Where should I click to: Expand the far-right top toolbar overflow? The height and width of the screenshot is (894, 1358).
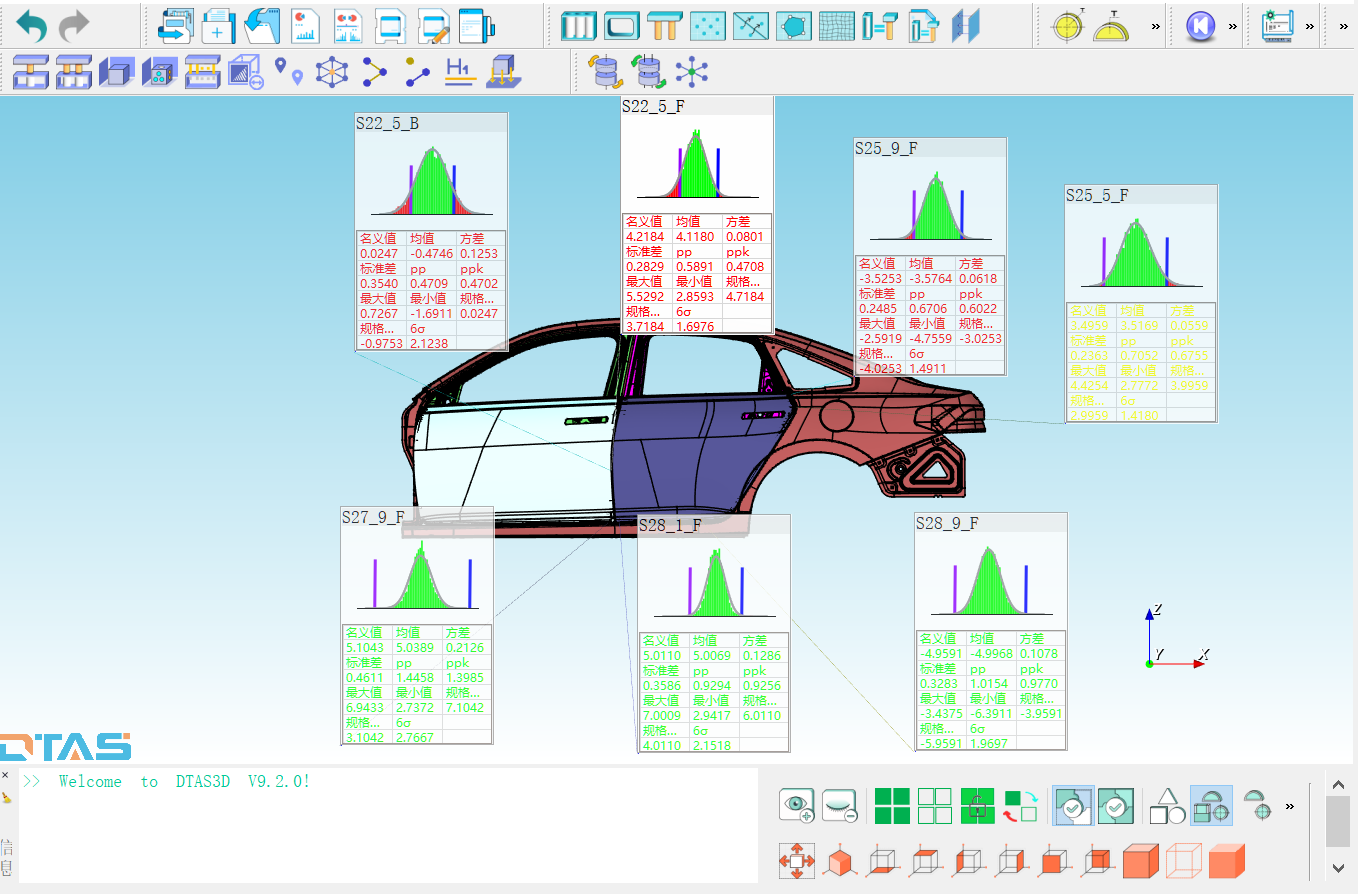tap(1344, 26)
